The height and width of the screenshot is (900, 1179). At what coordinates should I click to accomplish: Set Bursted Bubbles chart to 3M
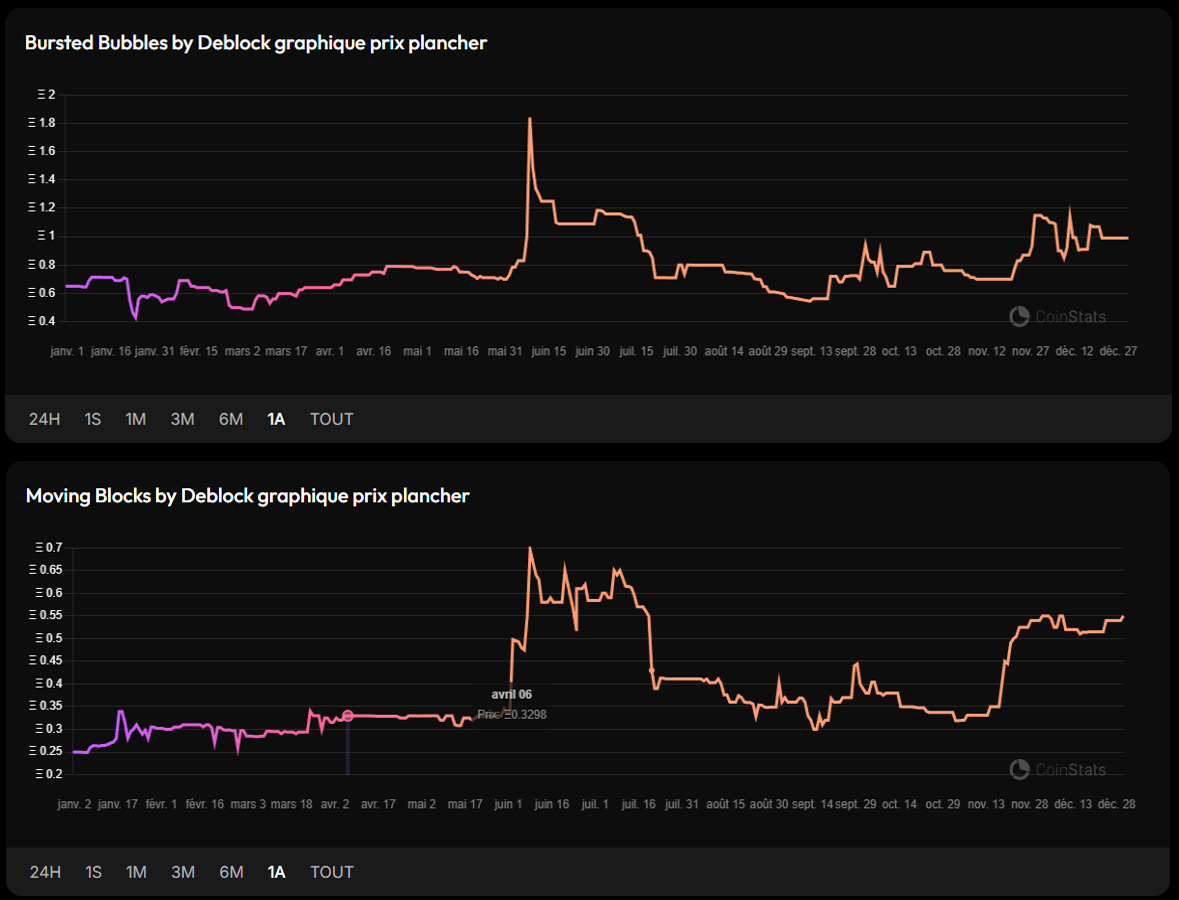(182, 419)
